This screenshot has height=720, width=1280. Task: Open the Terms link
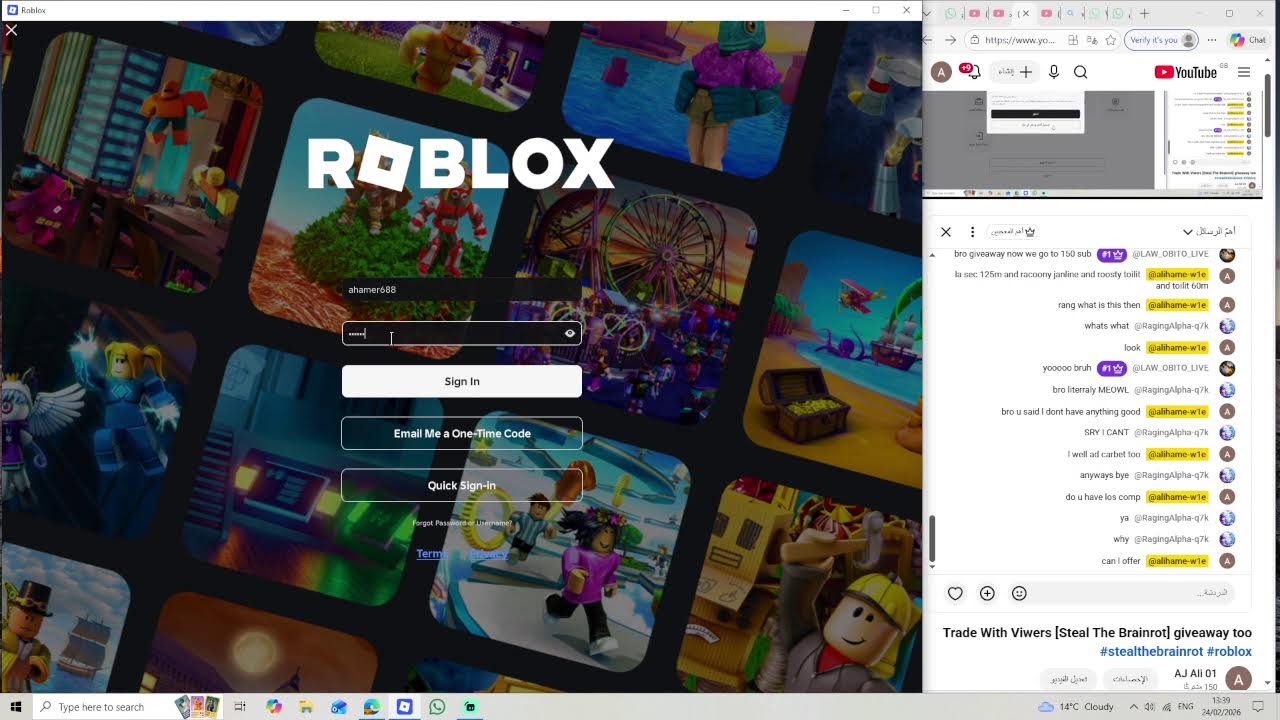[431, 554]
